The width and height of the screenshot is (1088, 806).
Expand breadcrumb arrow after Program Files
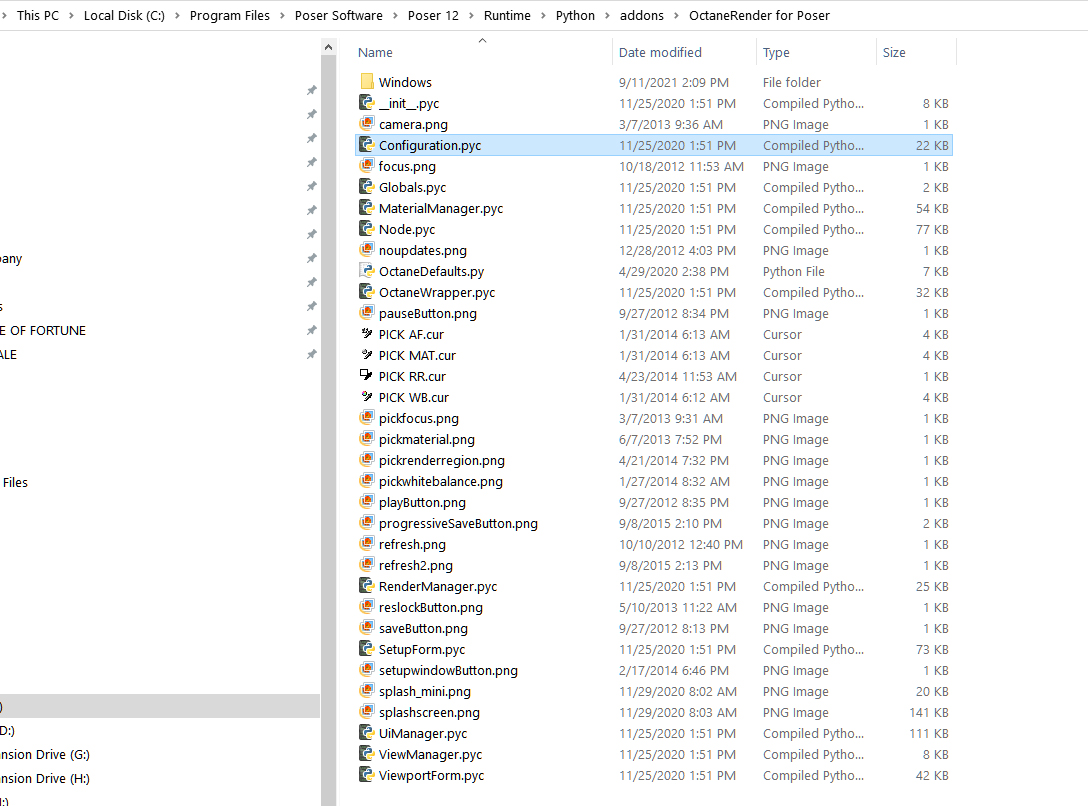[282, 15]
